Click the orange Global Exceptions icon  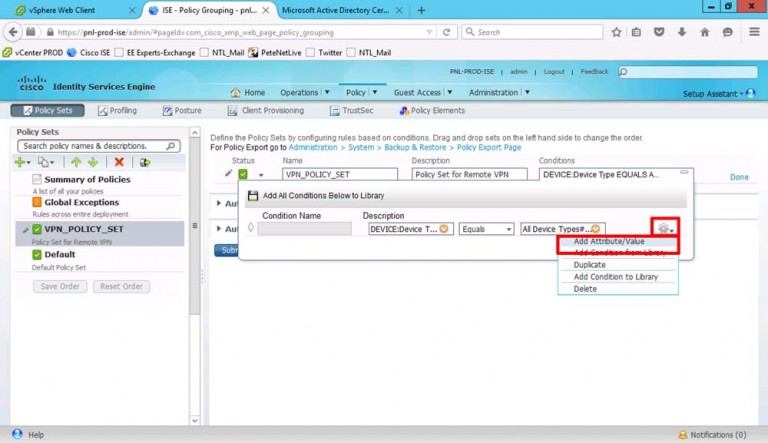(37, 202)
